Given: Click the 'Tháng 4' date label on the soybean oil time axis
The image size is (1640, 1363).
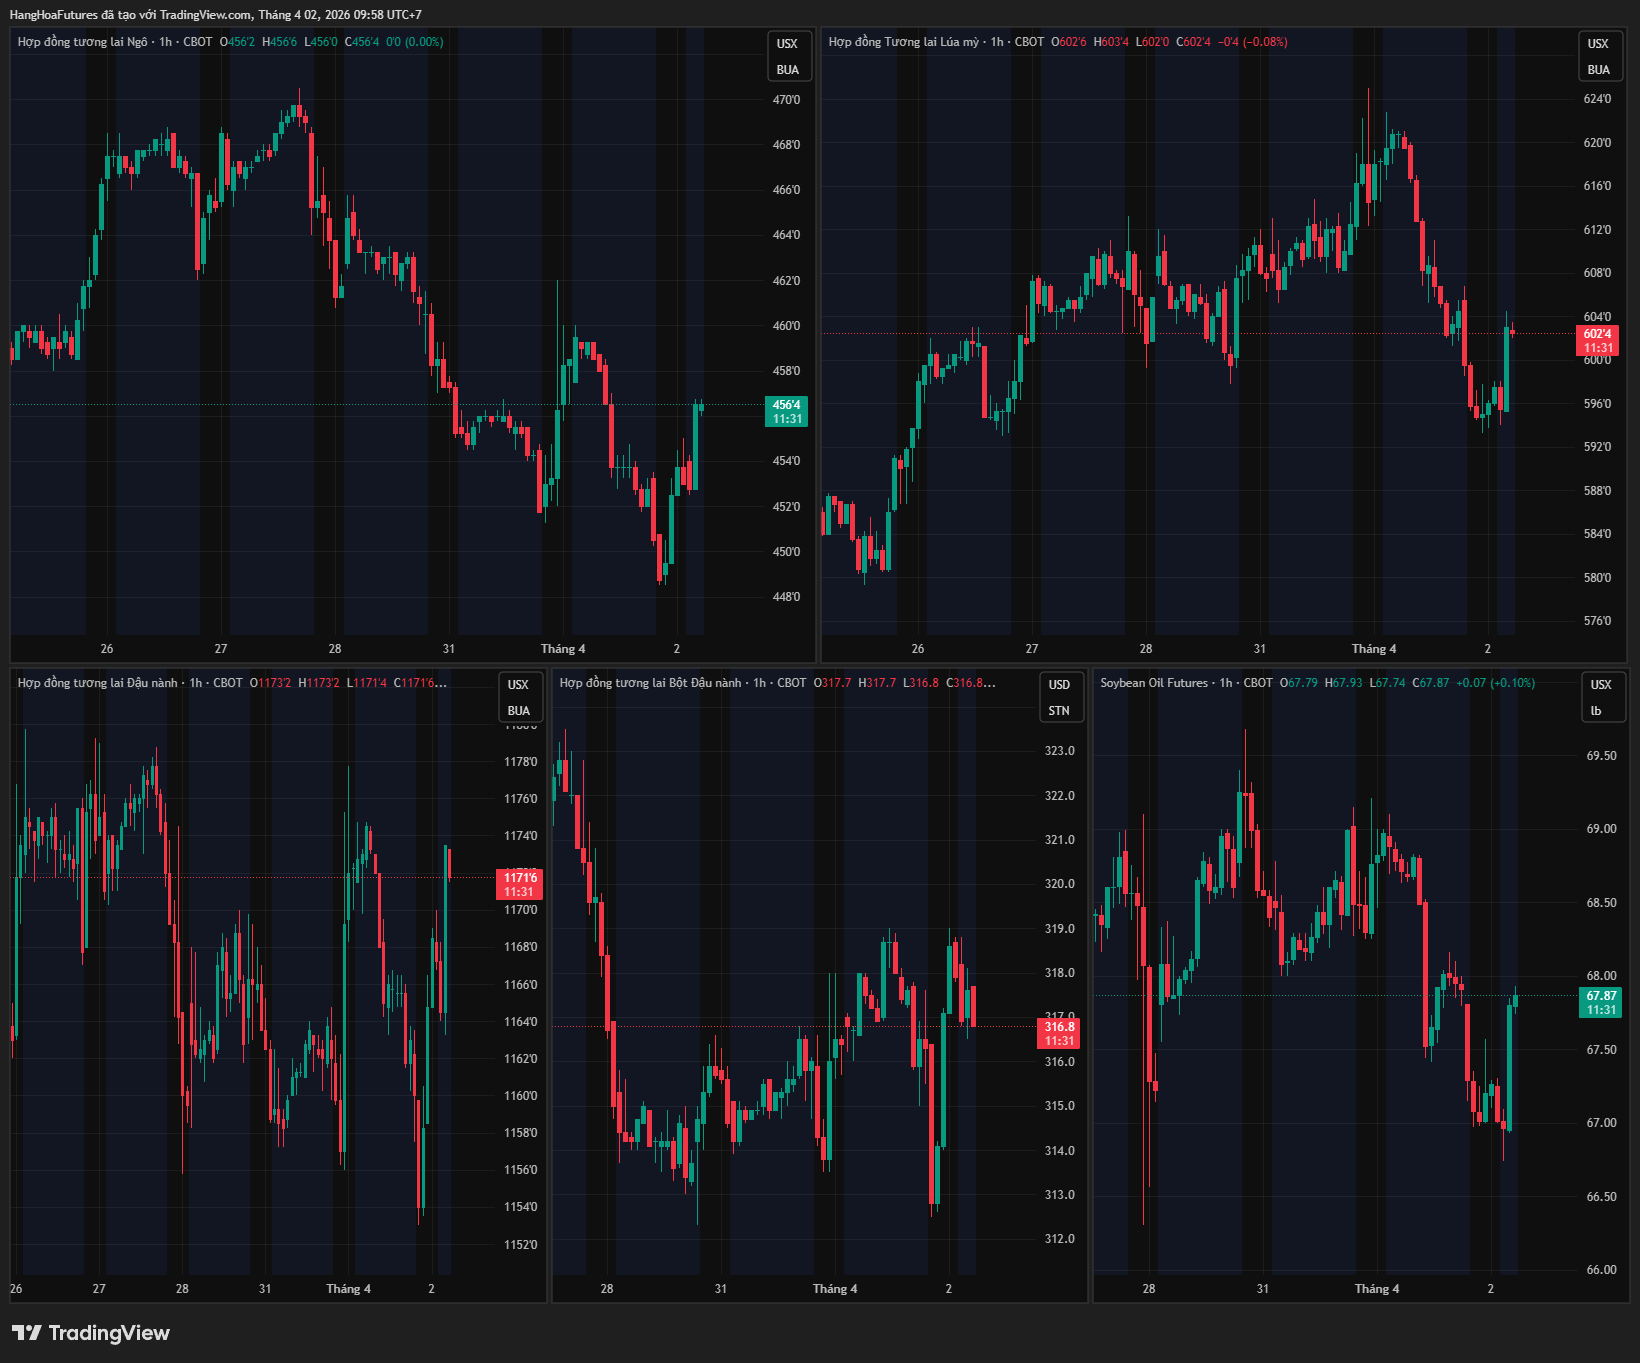Looking at the screenshot, I should click(1377, 1289).
